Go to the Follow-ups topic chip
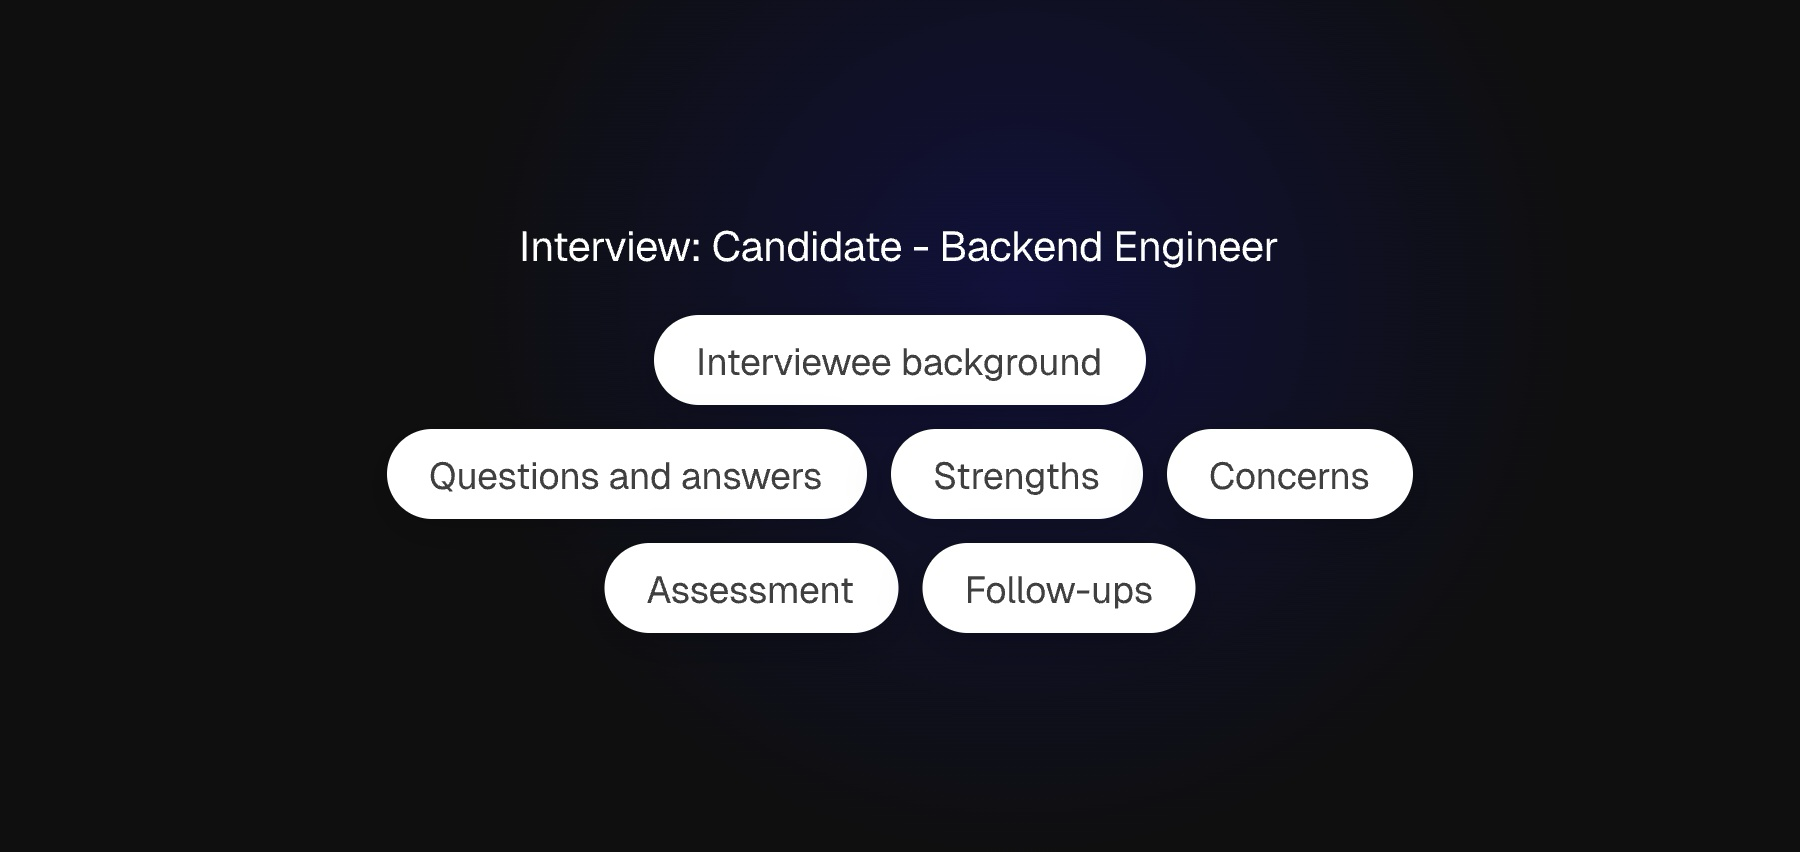Viewport: 1800px width, 852px height. tap(1058, 588)
